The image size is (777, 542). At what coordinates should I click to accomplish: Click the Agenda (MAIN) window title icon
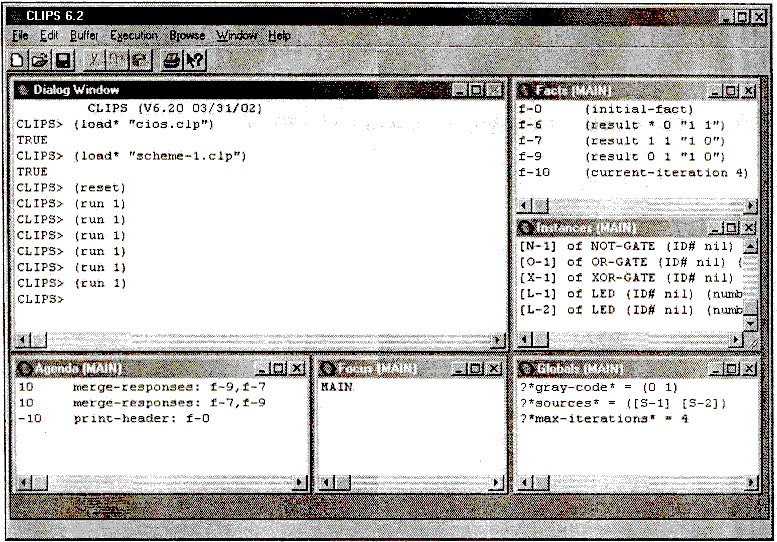pyautogui.click(x=23, y=369)
